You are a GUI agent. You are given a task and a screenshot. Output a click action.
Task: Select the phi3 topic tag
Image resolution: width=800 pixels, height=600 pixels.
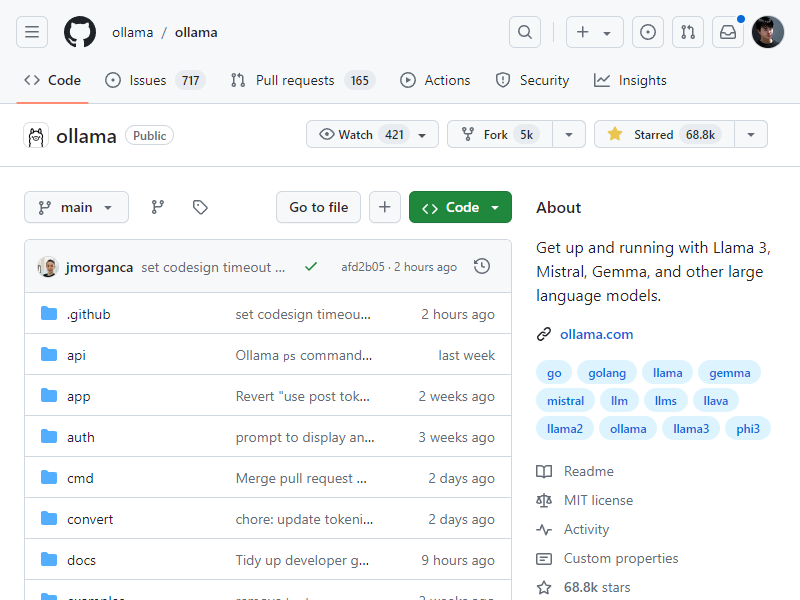coord(748,429)
